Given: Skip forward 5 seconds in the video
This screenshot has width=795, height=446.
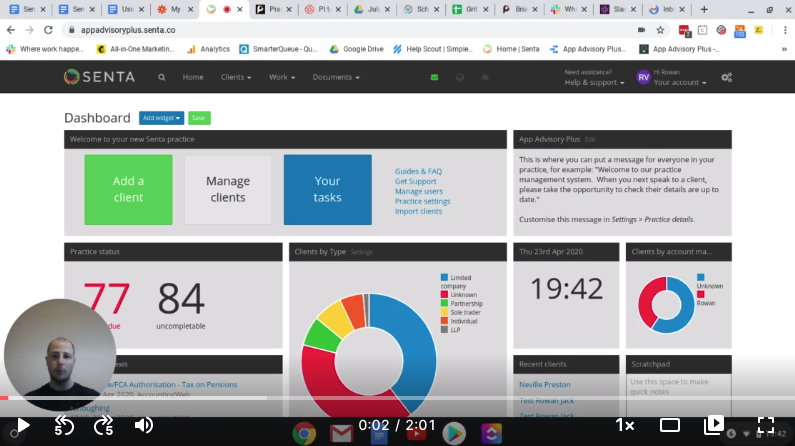Looking at the screenshot, I should pyautogui.click(x=103, y=426).
